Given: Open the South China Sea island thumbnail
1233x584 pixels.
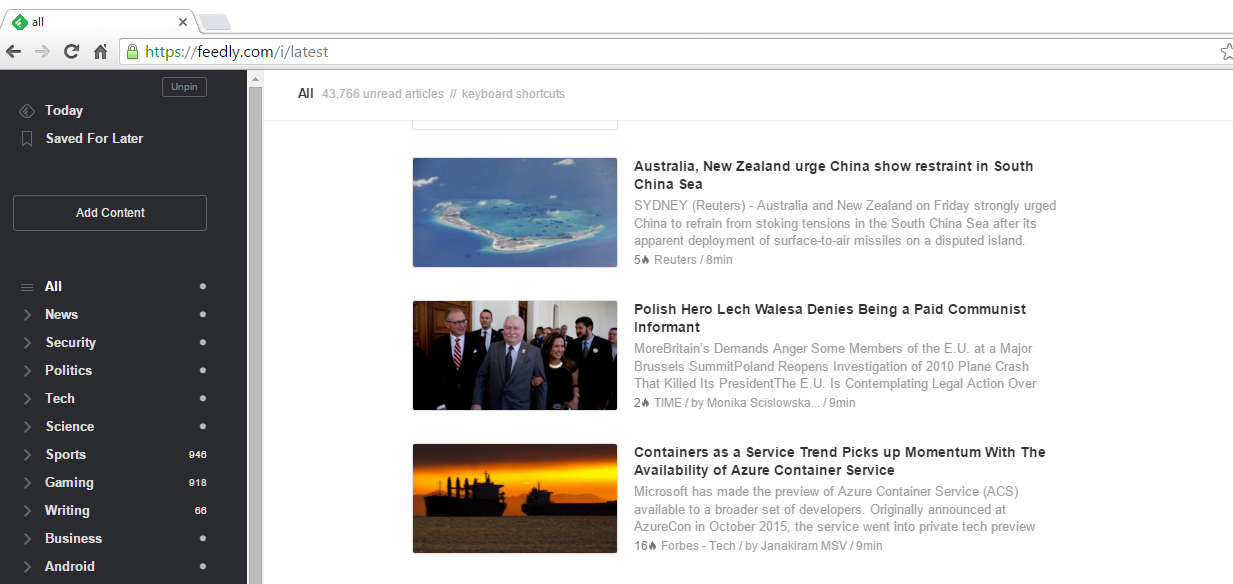Looking at the screenshot, I should pos(515,212).
